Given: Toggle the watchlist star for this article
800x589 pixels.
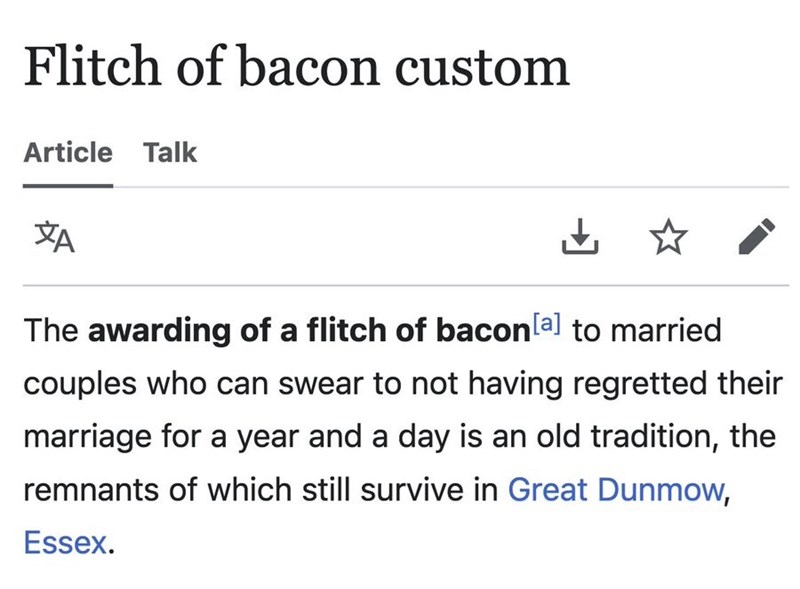Looking at the screenshot, I should pyautogui.click(x=669, y=237).
